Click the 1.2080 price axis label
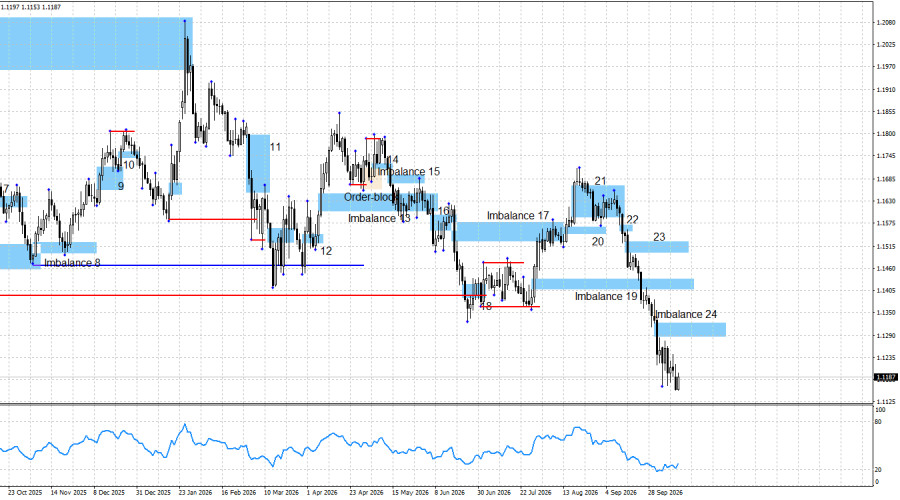The image size is (900, 500). pyautogui.click(x=886, y=22)
